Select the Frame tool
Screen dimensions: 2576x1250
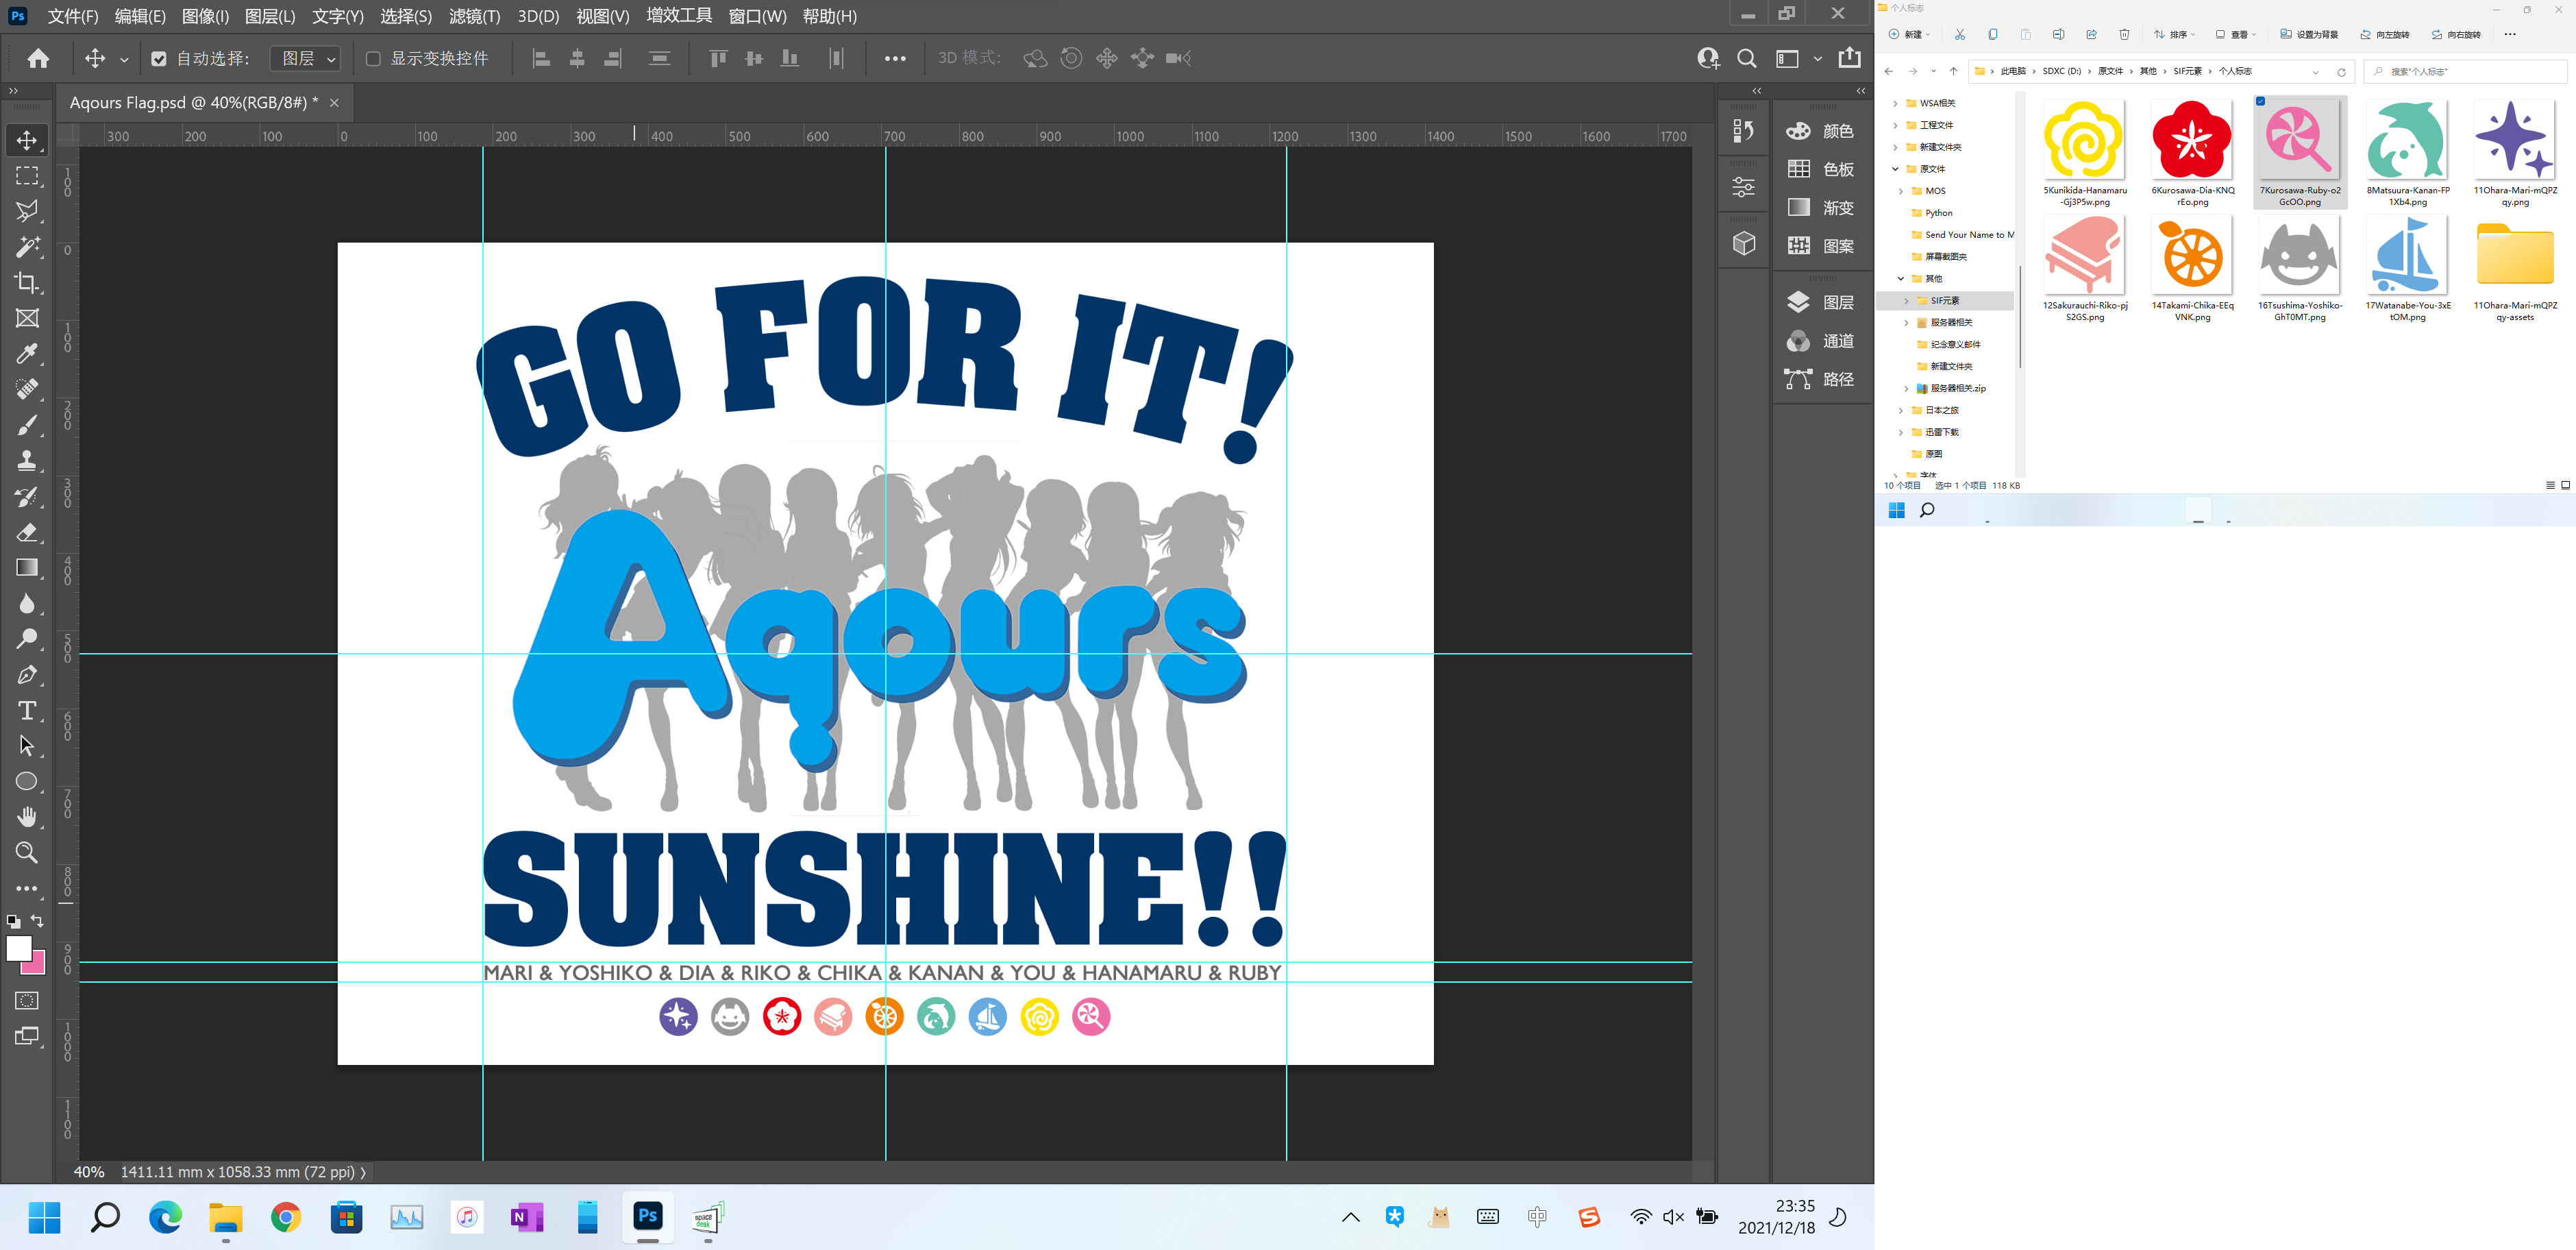(27, 318)
